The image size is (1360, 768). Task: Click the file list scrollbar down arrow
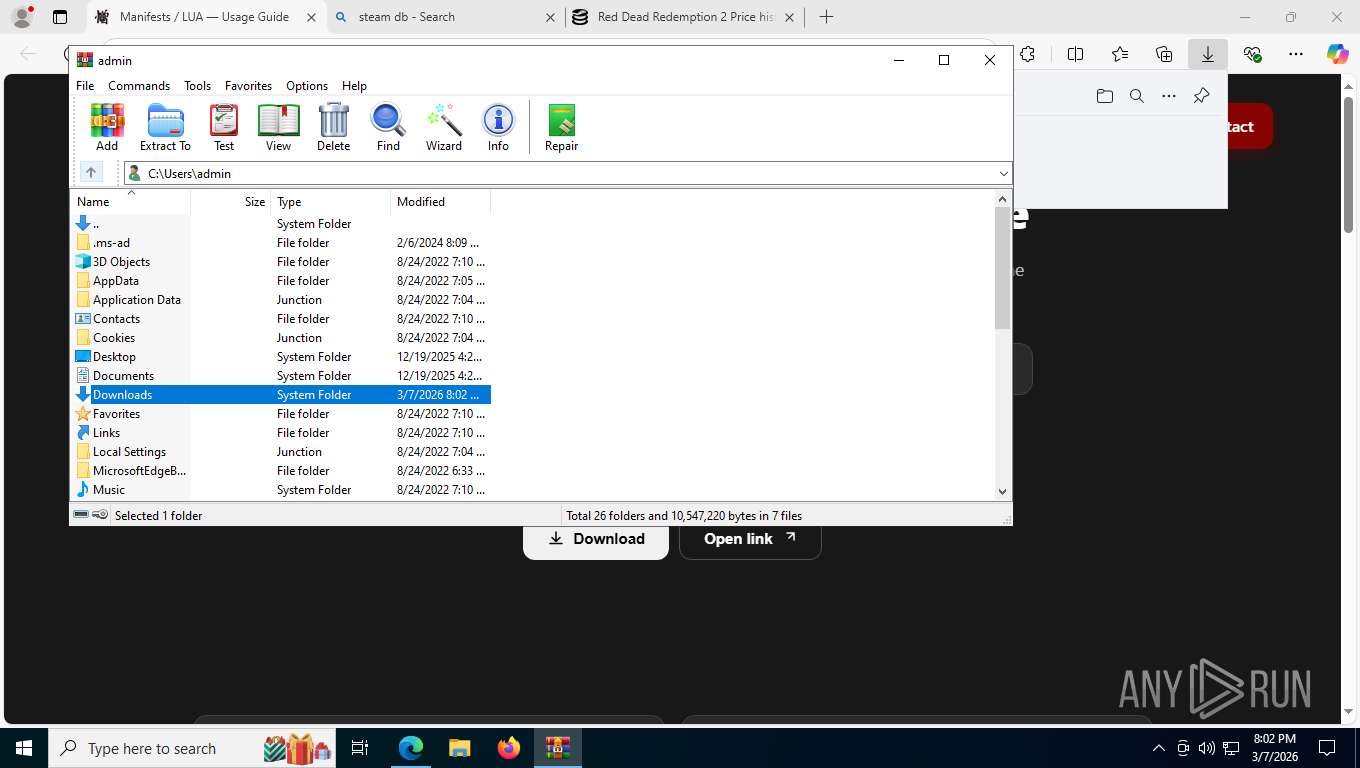1003,491
